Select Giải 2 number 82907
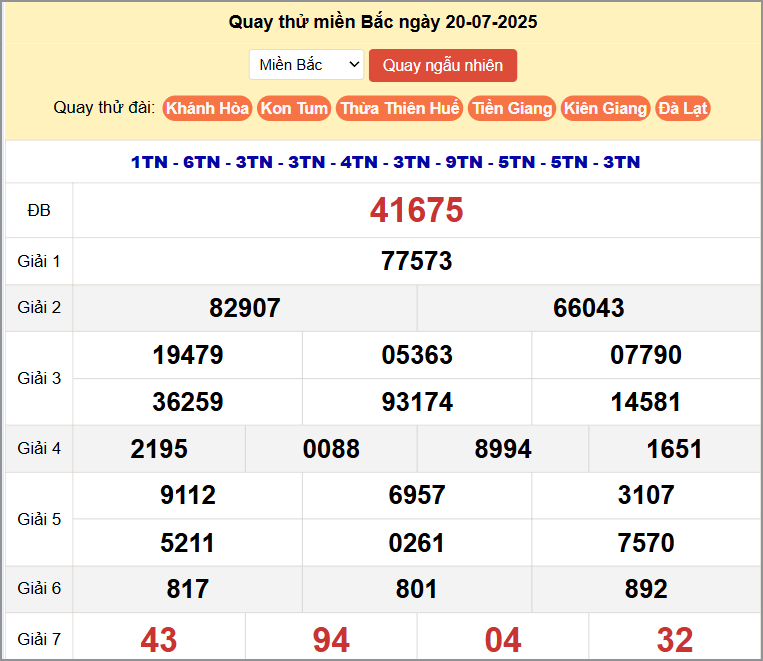Viewport: 763px width, 661px height. coord(245,308)
